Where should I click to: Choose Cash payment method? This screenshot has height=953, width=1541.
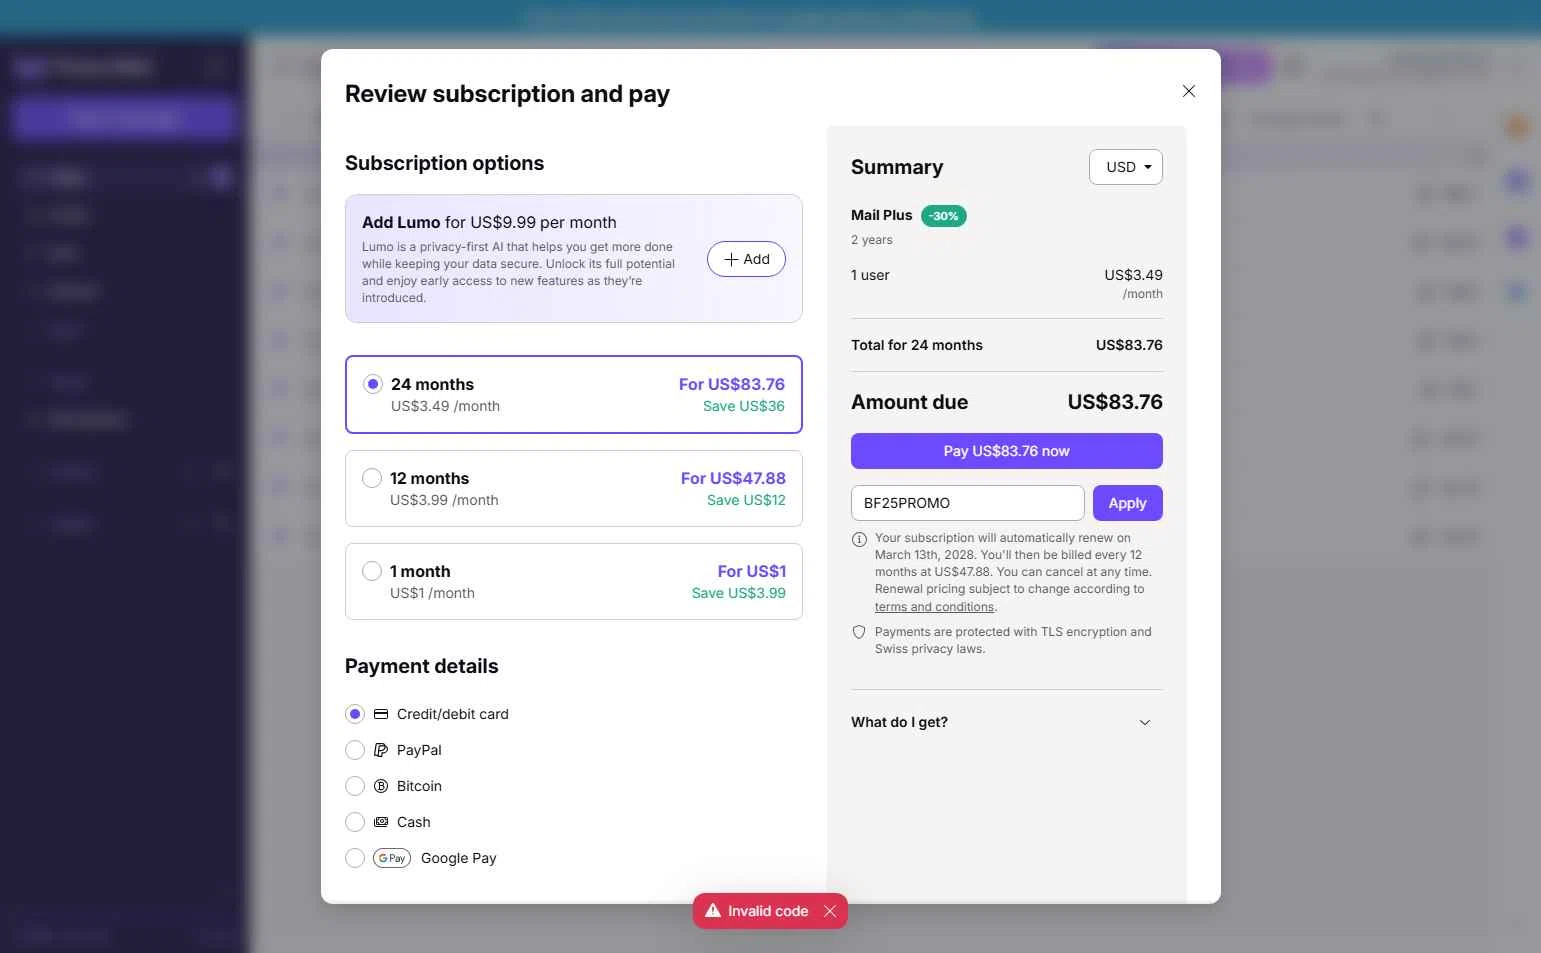(x=355, y=822)
